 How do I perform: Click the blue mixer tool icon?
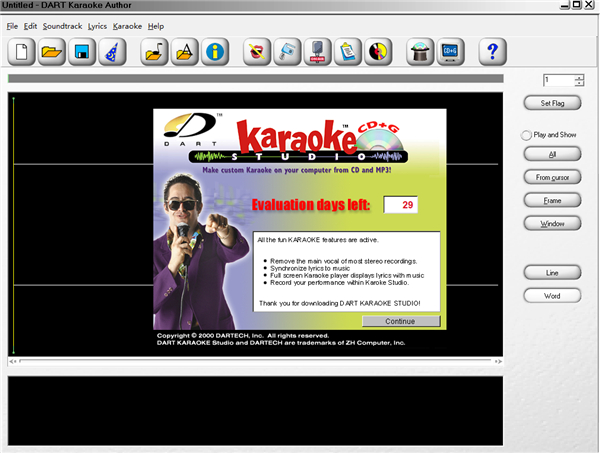coord(287,52)
